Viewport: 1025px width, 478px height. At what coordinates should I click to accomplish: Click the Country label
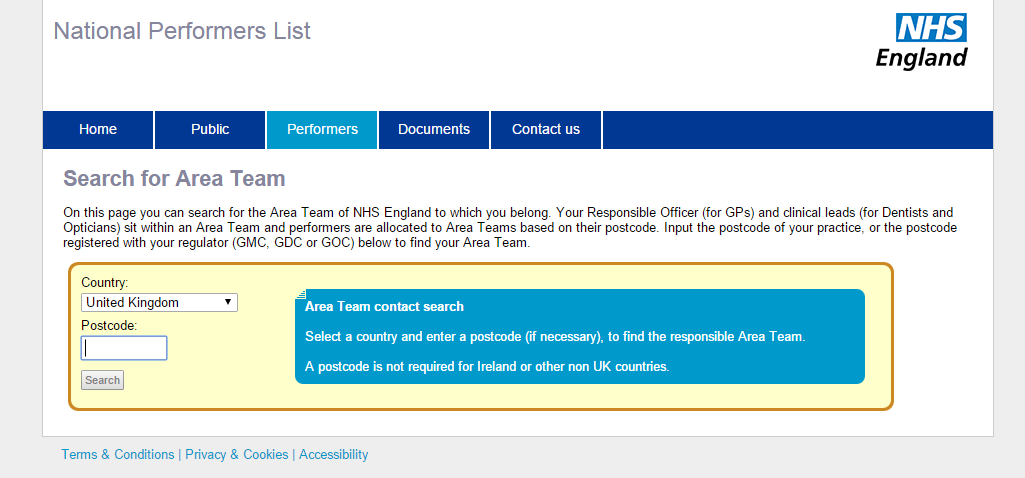[105, 283]
